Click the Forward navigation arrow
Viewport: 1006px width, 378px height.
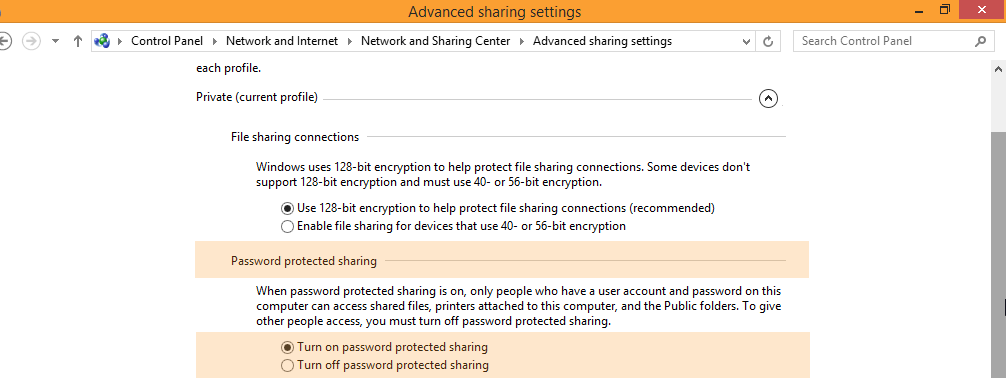click(31, 41)
